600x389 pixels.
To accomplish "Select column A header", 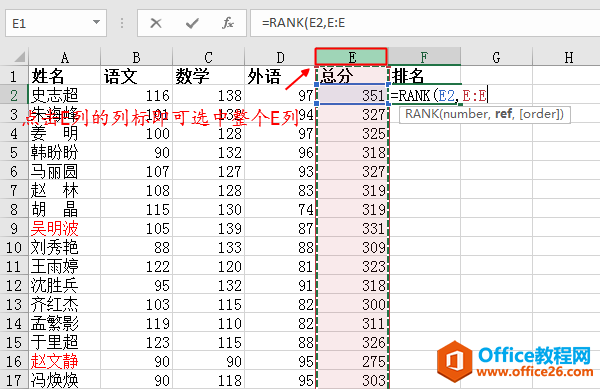I will click(65, 57).
